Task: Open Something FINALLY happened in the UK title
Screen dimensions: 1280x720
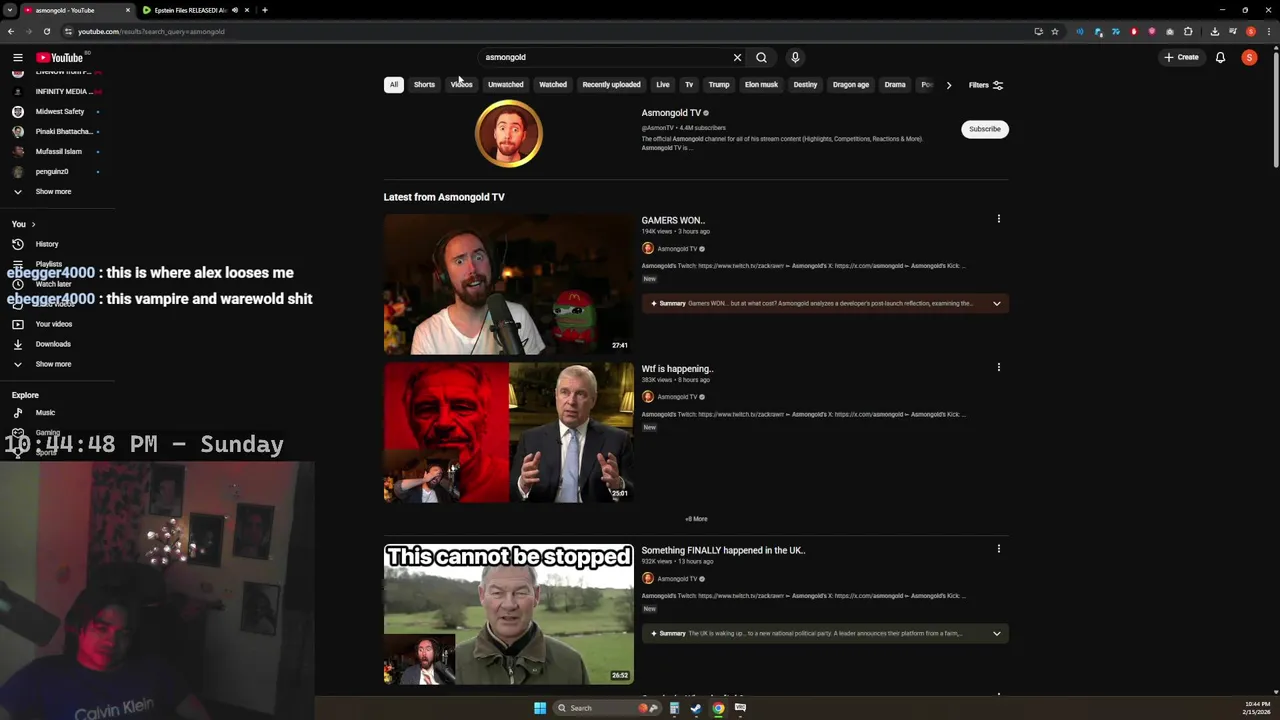Action: [x=723, y=550]
